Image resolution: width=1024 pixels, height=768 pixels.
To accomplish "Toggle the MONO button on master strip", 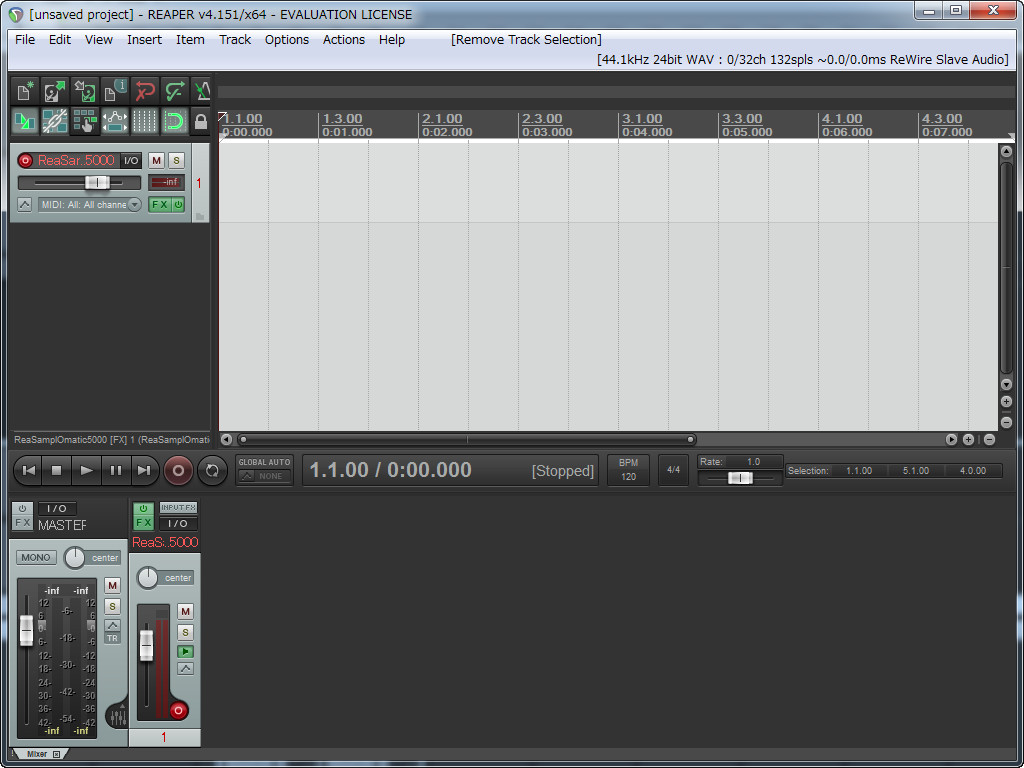I will point(36,558).
